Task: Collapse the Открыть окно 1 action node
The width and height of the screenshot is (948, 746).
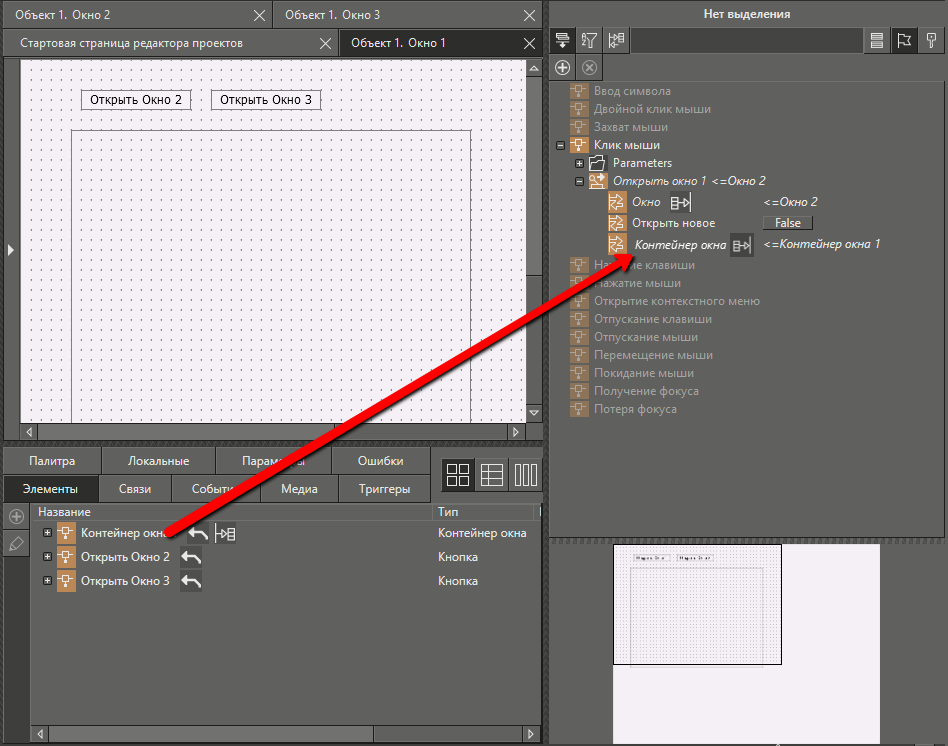Action: (579, 181)
